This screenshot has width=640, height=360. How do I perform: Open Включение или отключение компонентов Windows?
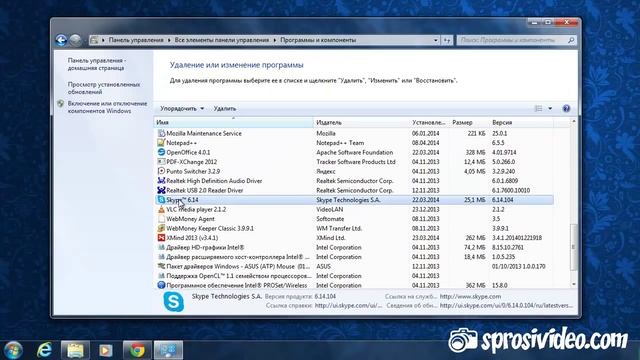coord(107,107)
